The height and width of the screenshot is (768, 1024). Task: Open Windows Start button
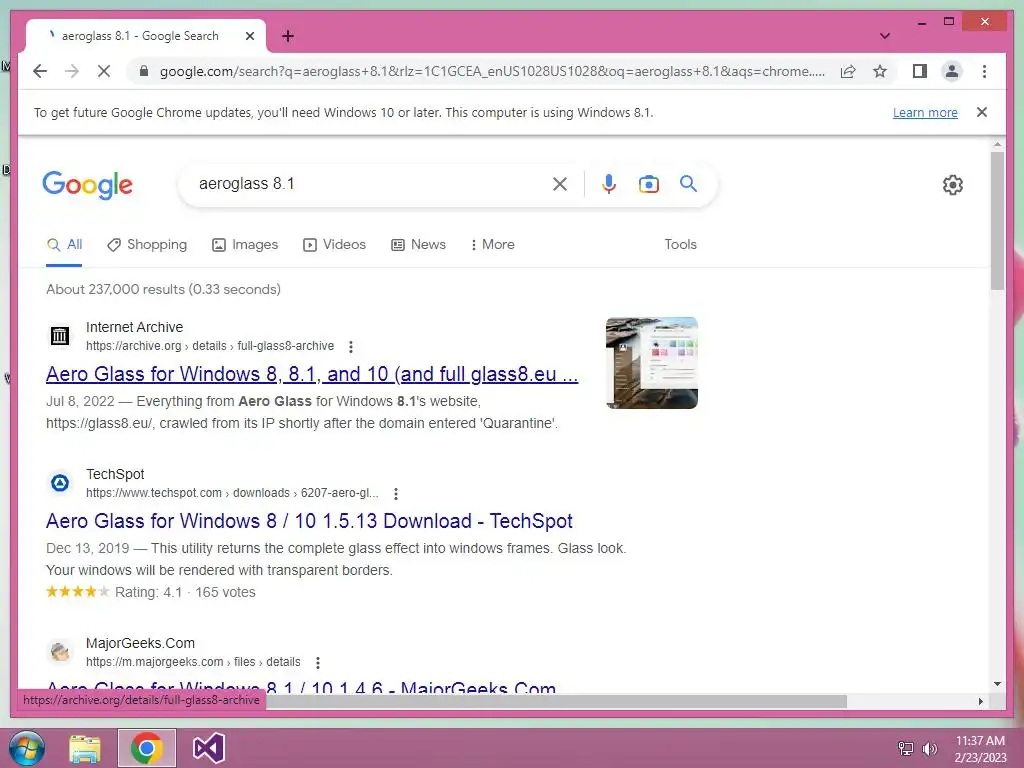point(27,748)
